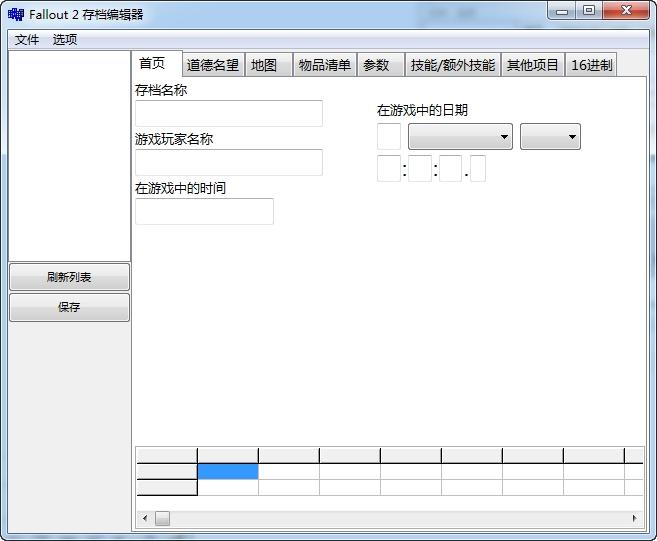The image size is (657, 541).
Task: Click the empty save list panel
Action: pos(70,156)
